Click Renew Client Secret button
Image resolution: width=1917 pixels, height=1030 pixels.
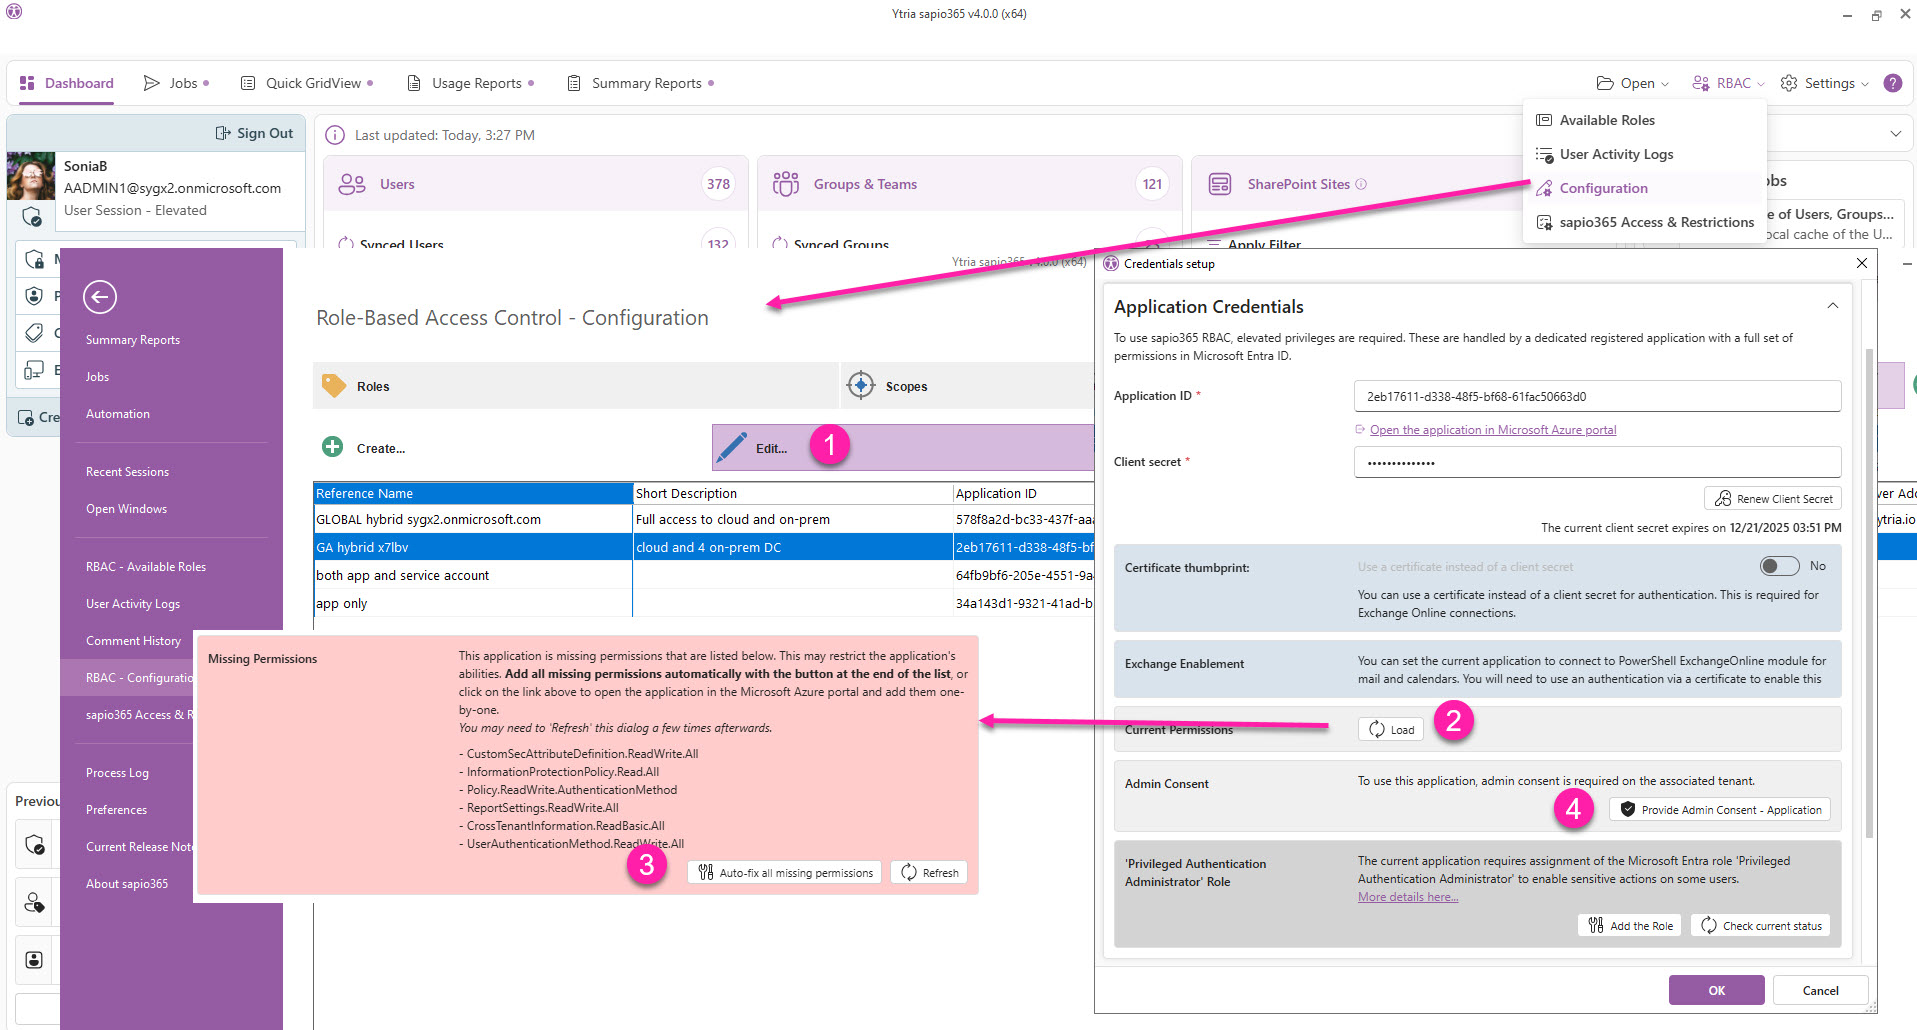pos(1773,498)
